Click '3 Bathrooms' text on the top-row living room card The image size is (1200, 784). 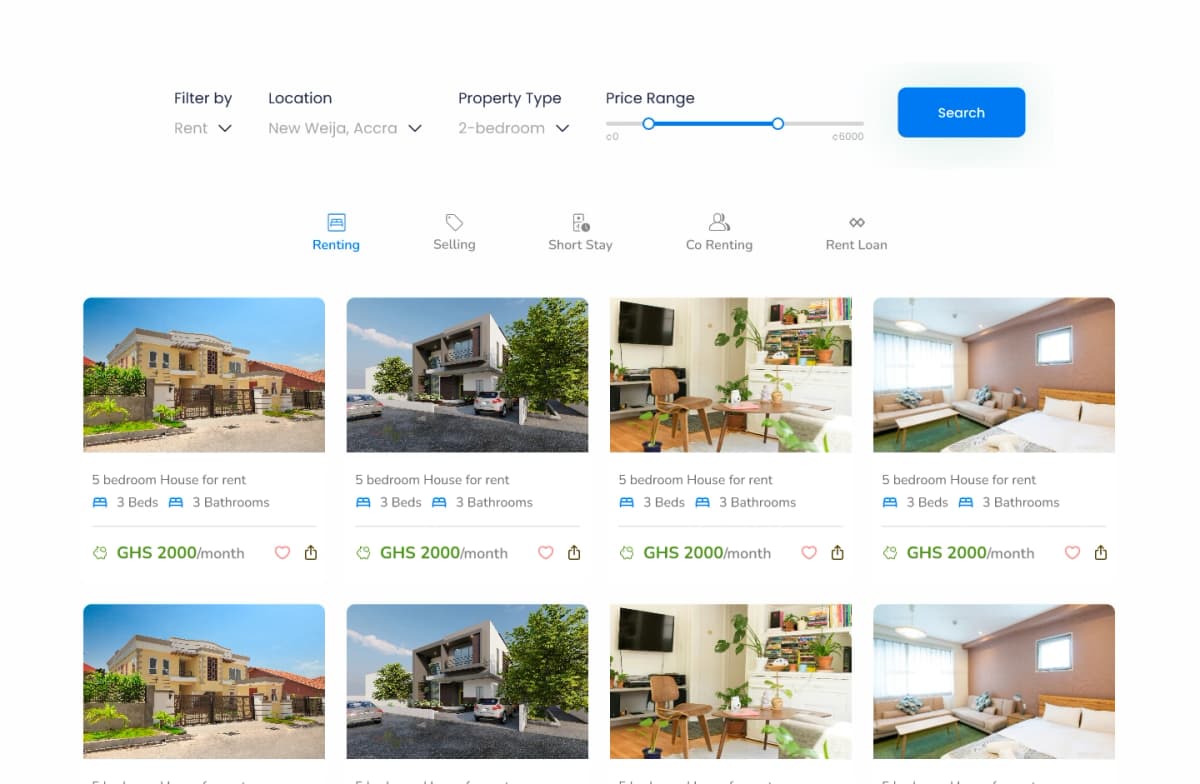click(x=758, y=502)
